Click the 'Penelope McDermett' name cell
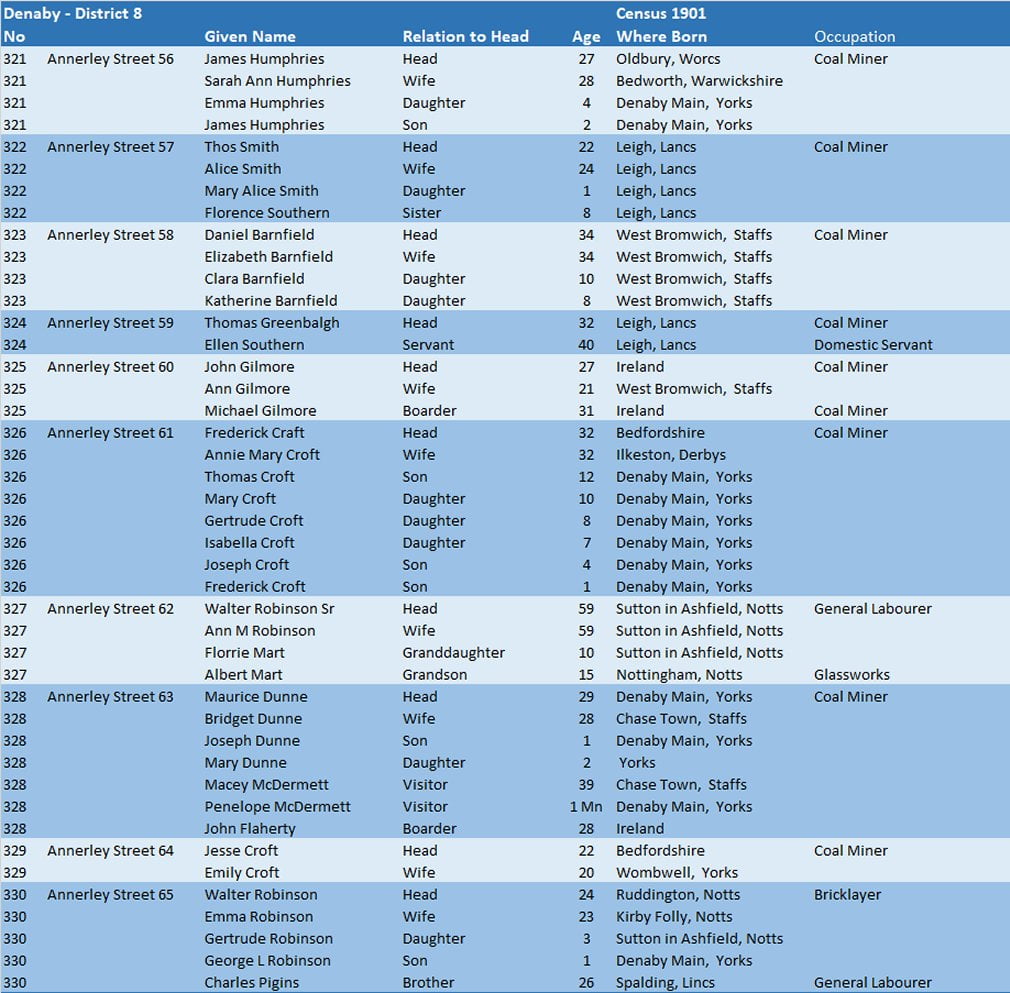The image size is (1010, 993). (x=277, y=807)
